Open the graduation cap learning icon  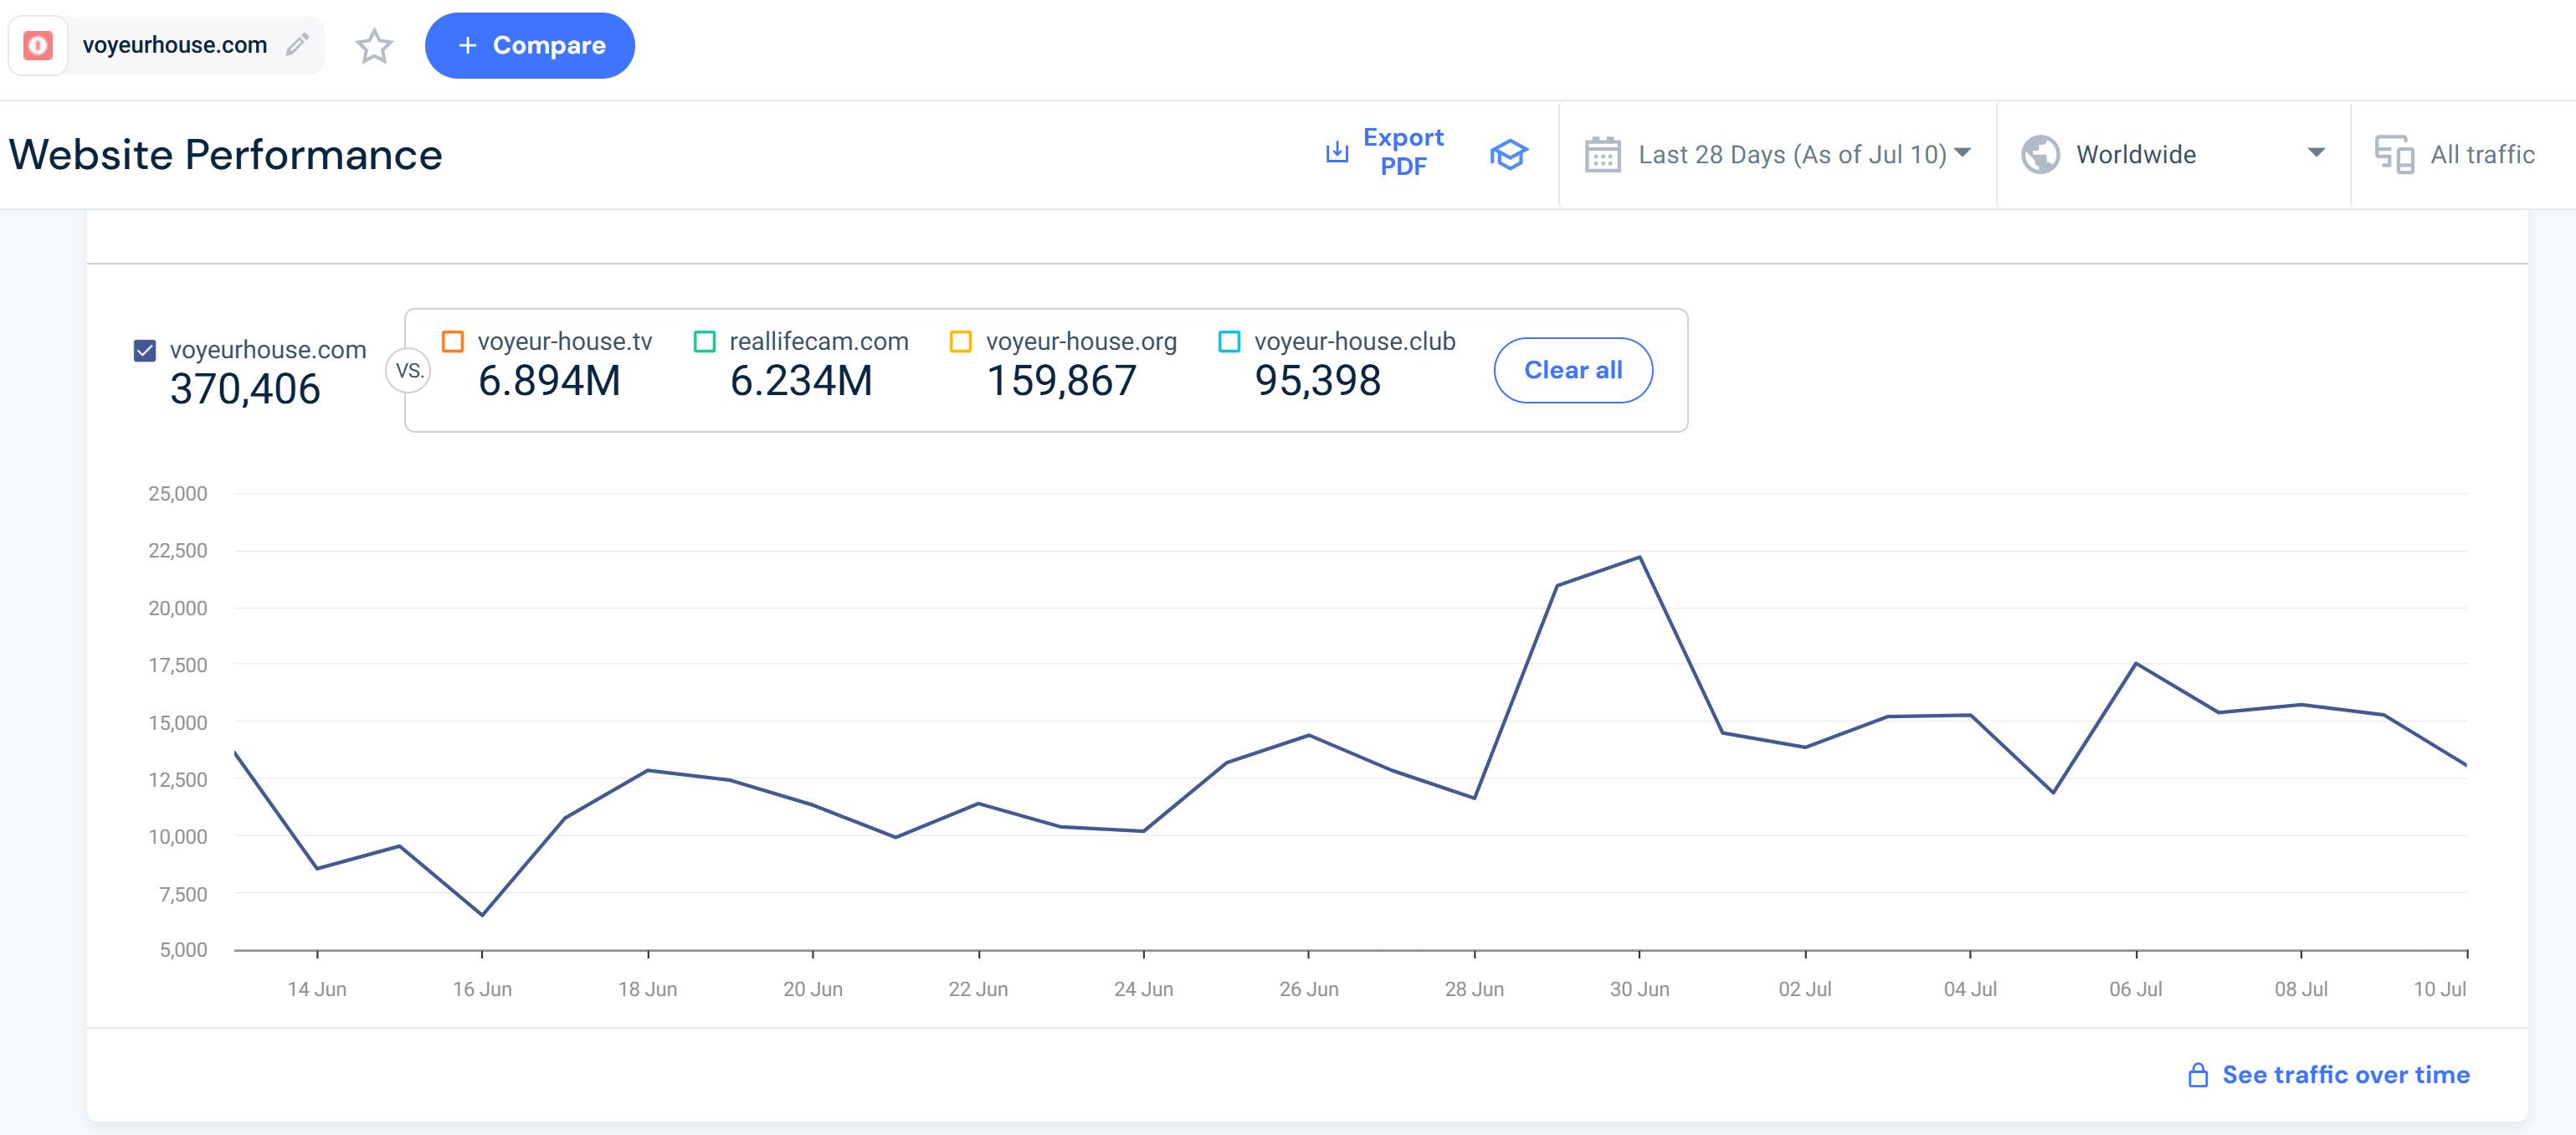point(1508,154)
